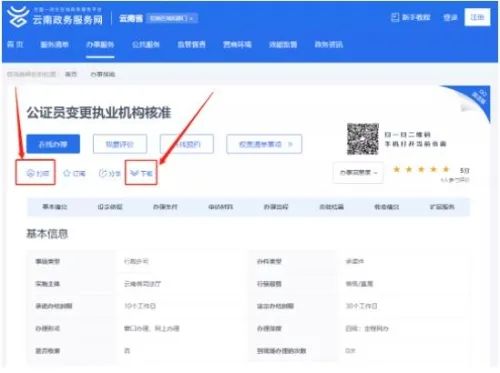Click the 下载 download icon
500x373 pixels.
pos(134,173)
